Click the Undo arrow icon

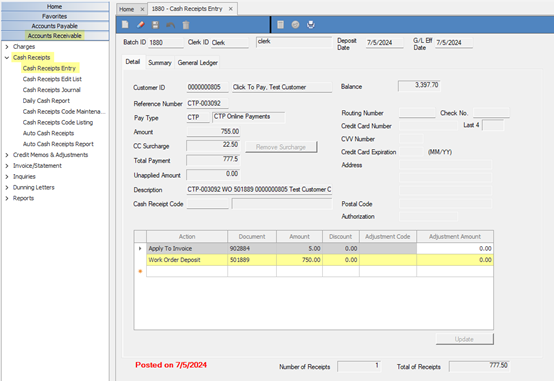point(171,25)
